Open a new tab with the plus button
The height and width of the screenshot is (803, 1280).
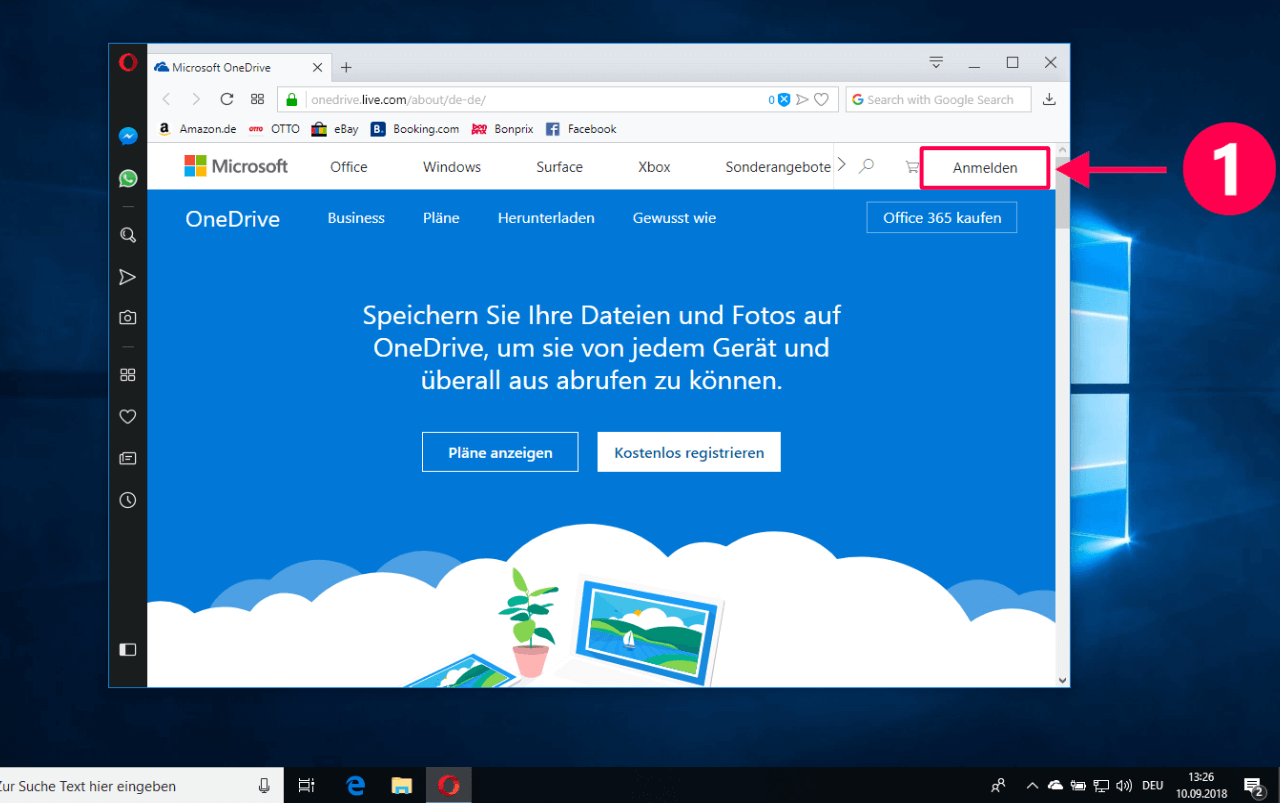coord(346,67)
